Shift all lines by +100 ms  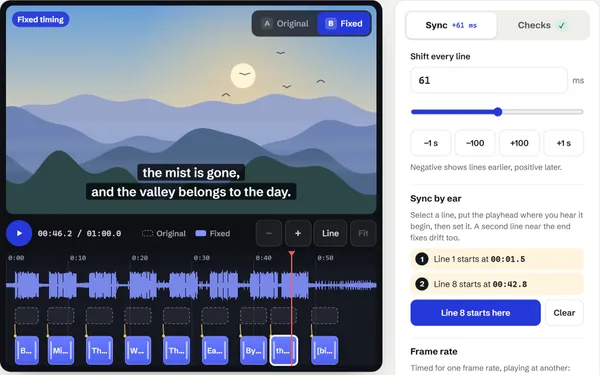(519, 143)
